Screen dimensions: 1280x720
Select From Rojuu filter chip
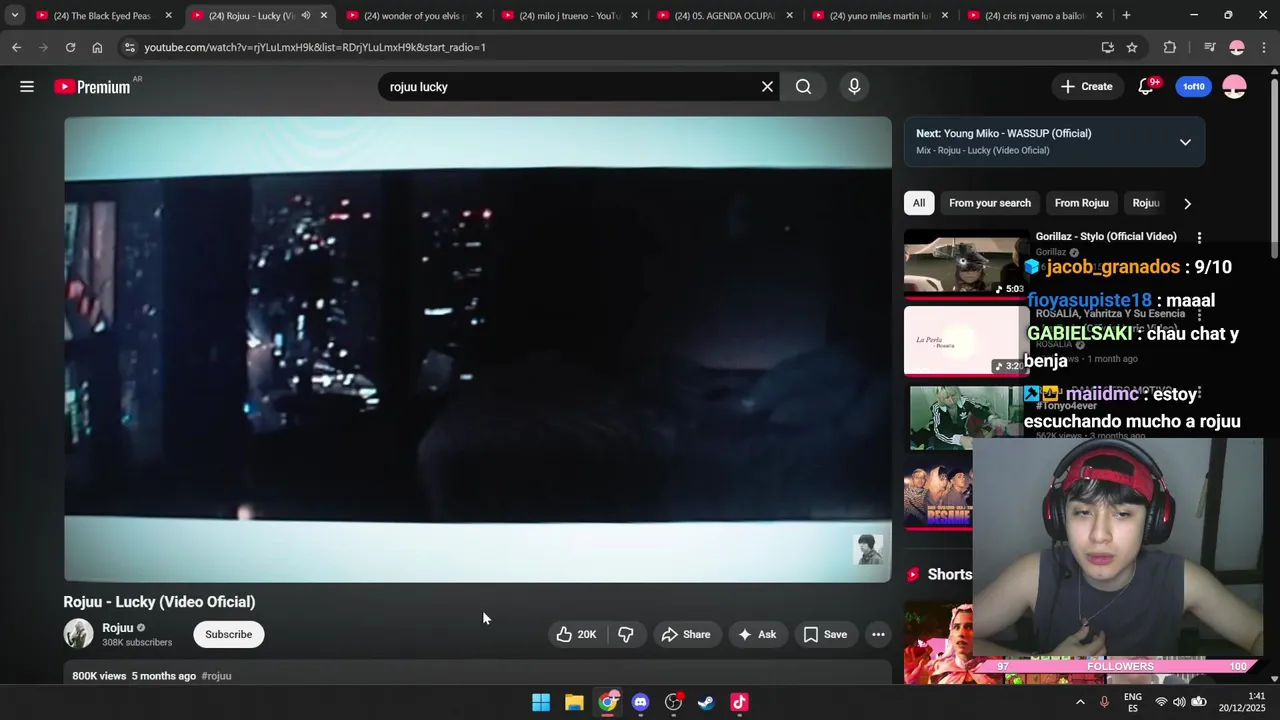[1082, 203]
